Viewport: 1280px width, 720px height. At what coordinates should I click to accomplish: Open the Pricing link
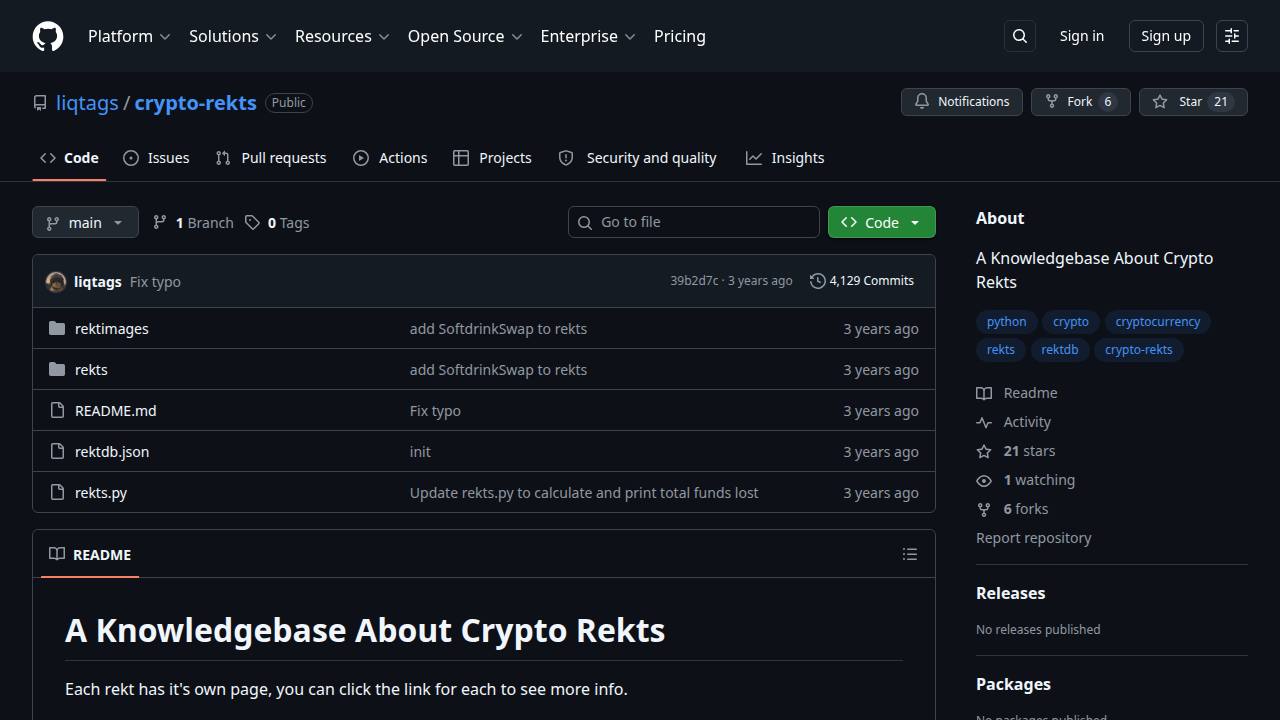(680, 36)
